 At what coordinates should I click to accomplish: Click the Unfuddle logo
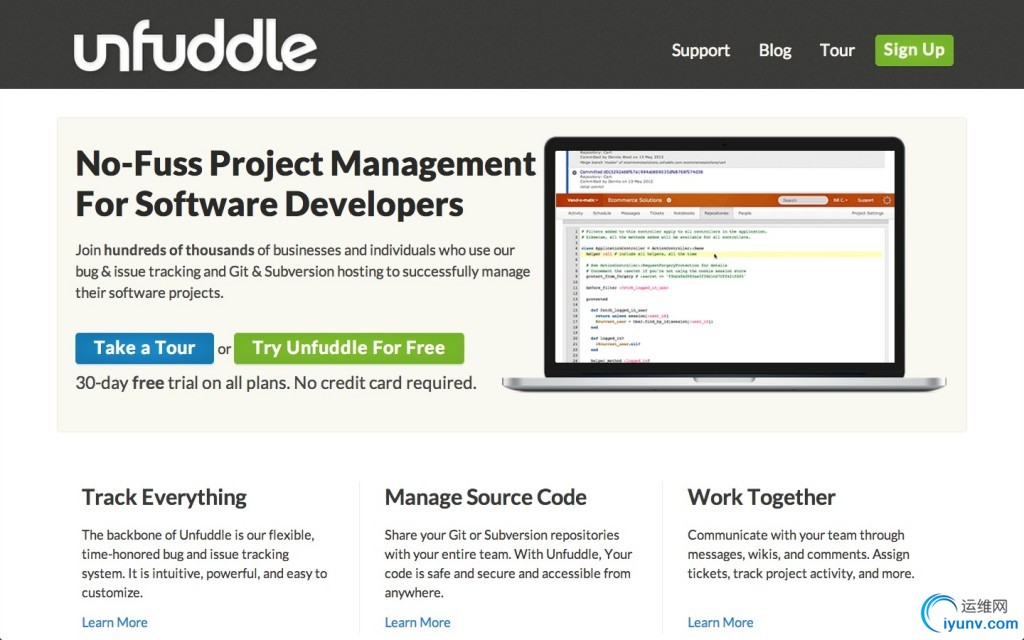[x=195, y=47]
